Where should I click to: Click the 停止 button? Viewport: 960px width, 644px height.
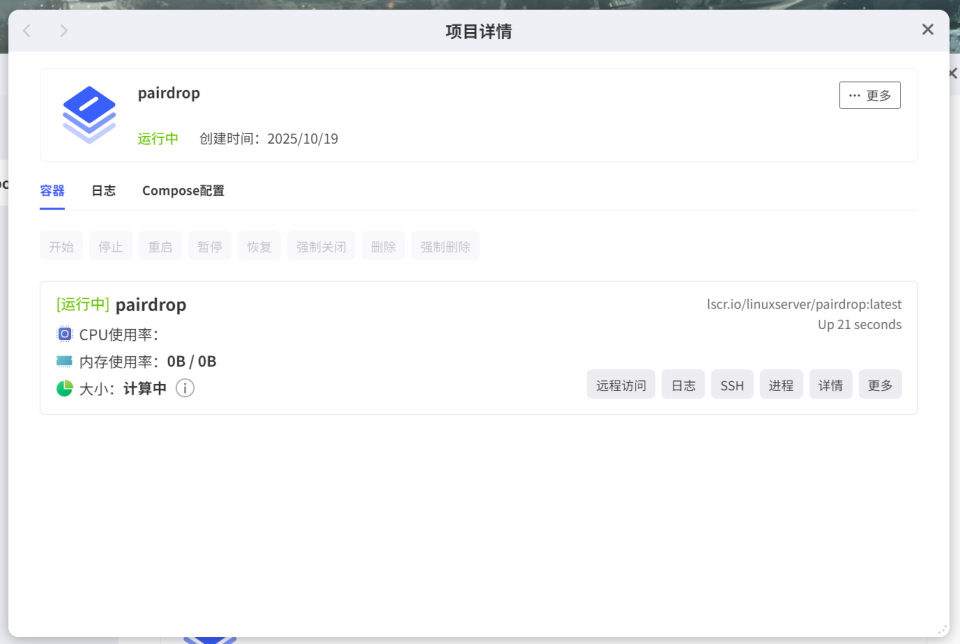coord(111,246)
